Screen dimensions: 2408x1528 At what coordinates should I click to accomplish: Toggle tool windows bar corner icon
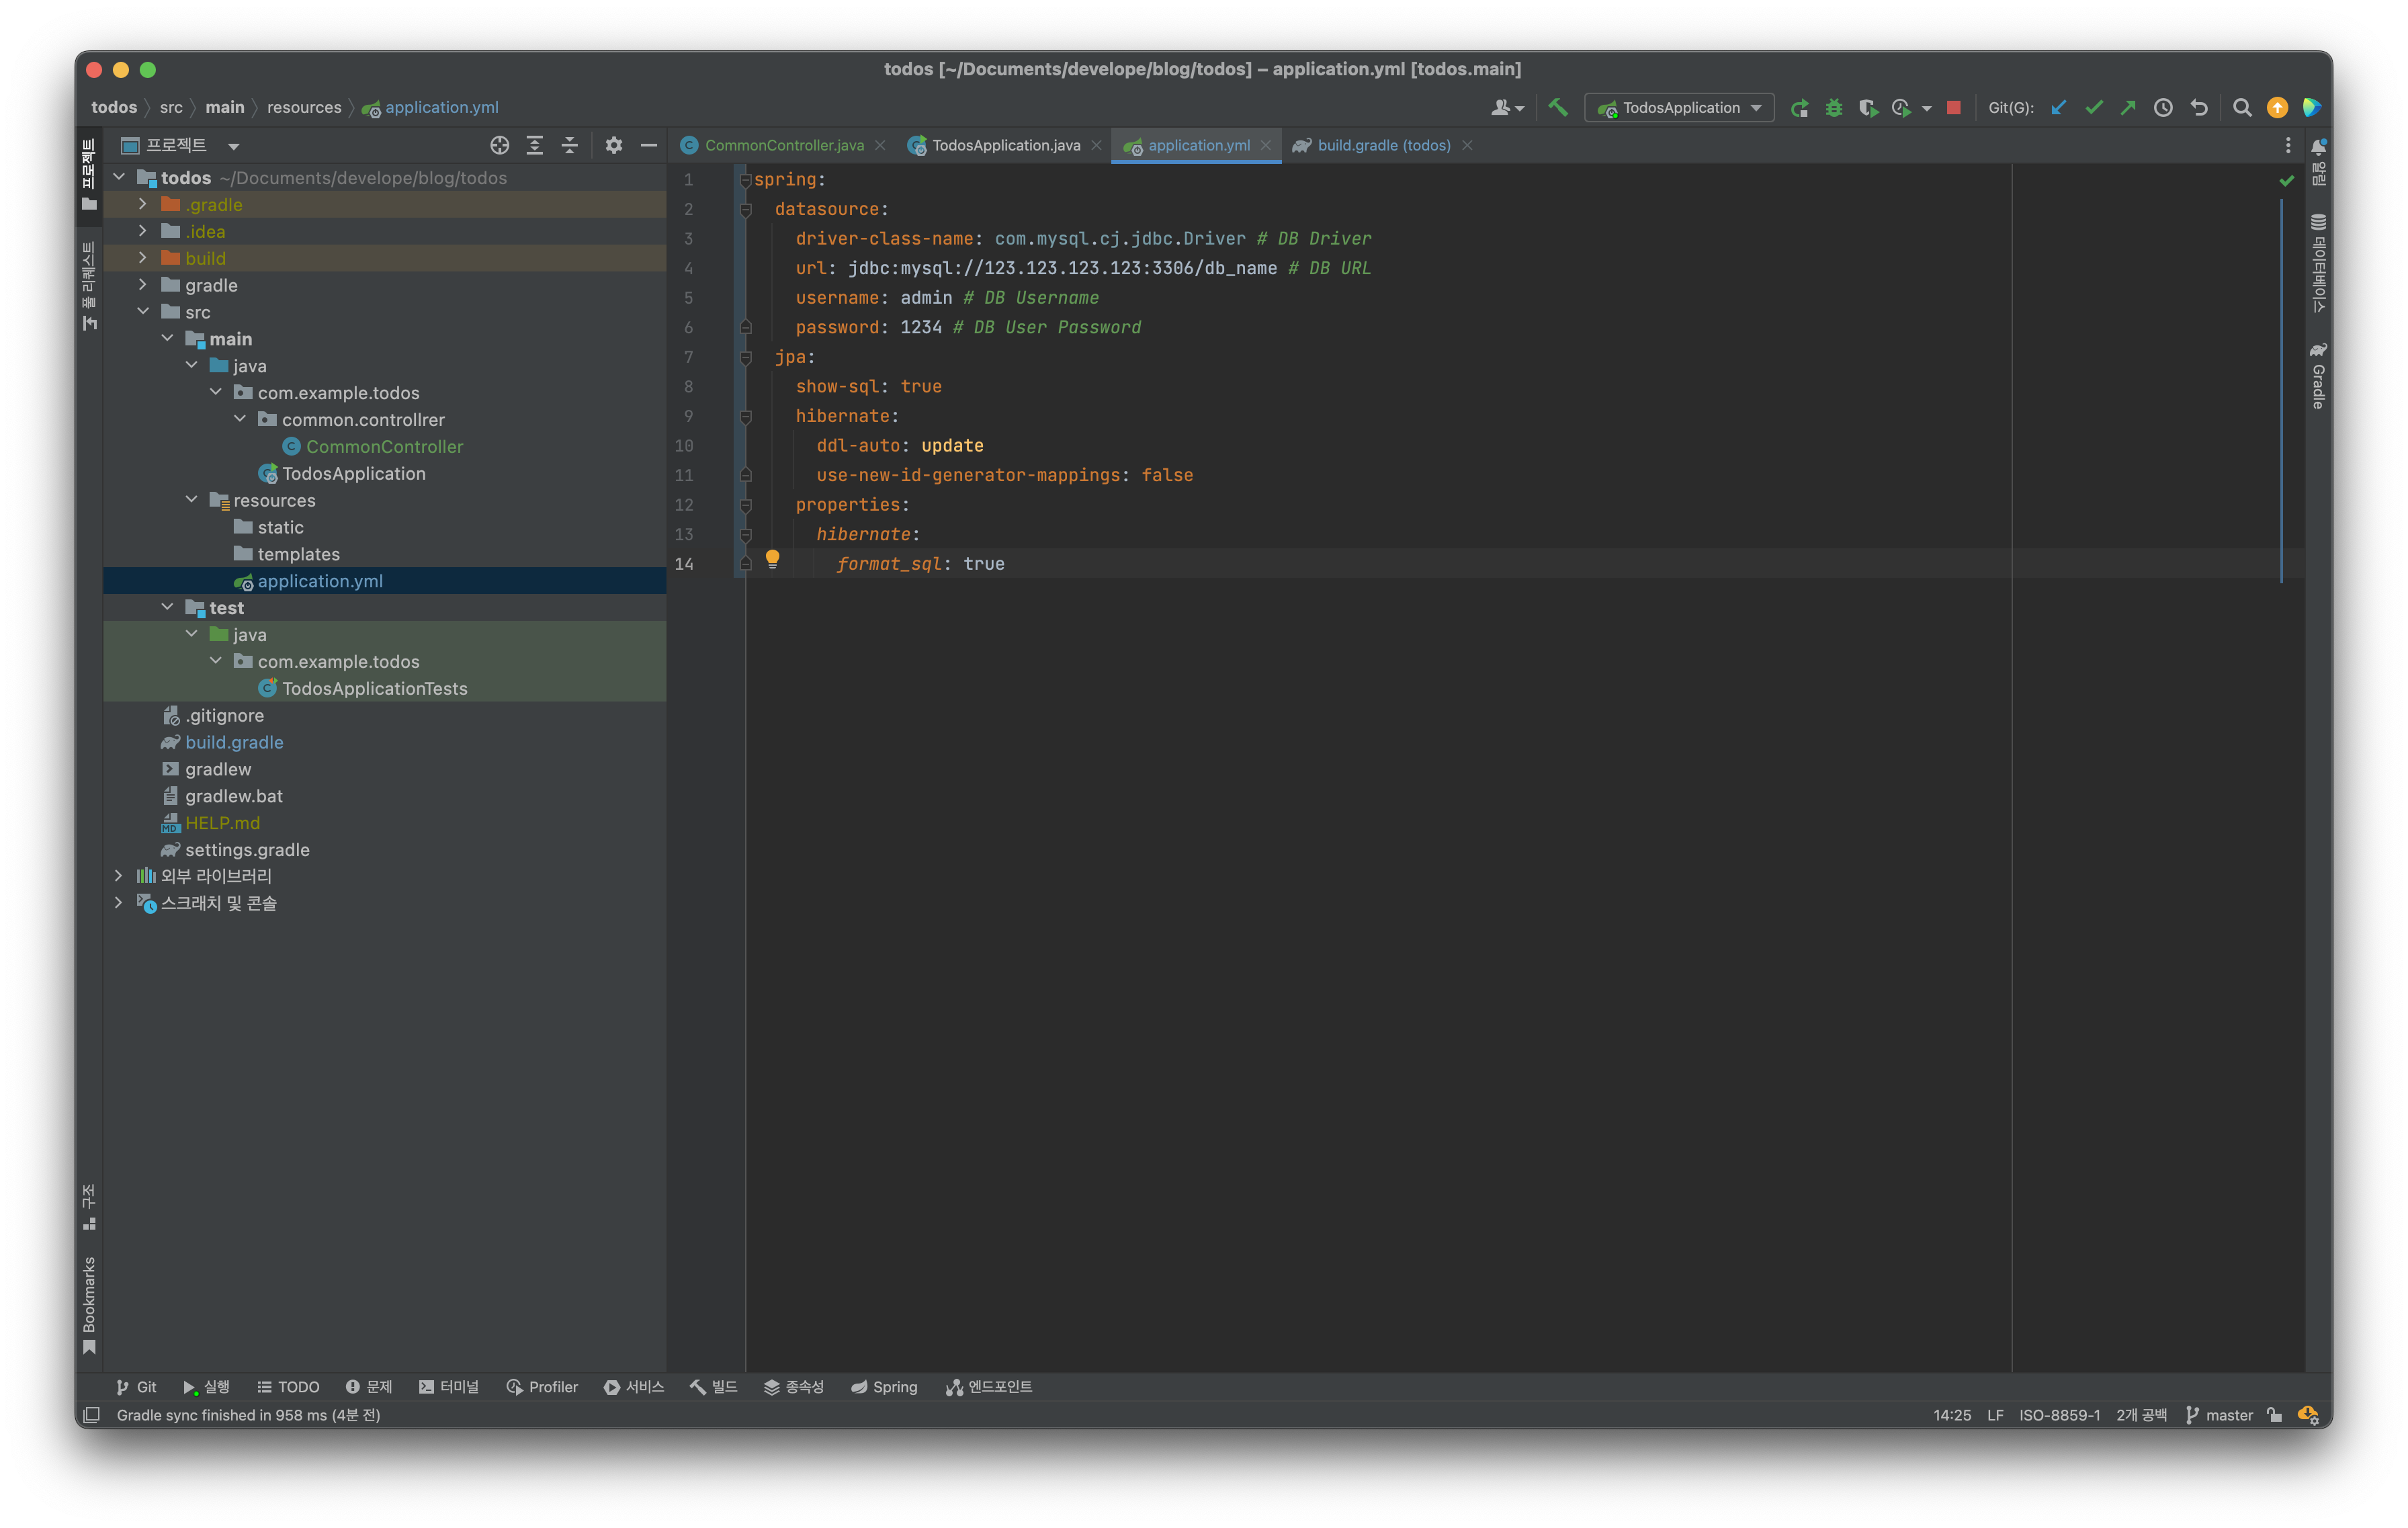(91, 1415)
